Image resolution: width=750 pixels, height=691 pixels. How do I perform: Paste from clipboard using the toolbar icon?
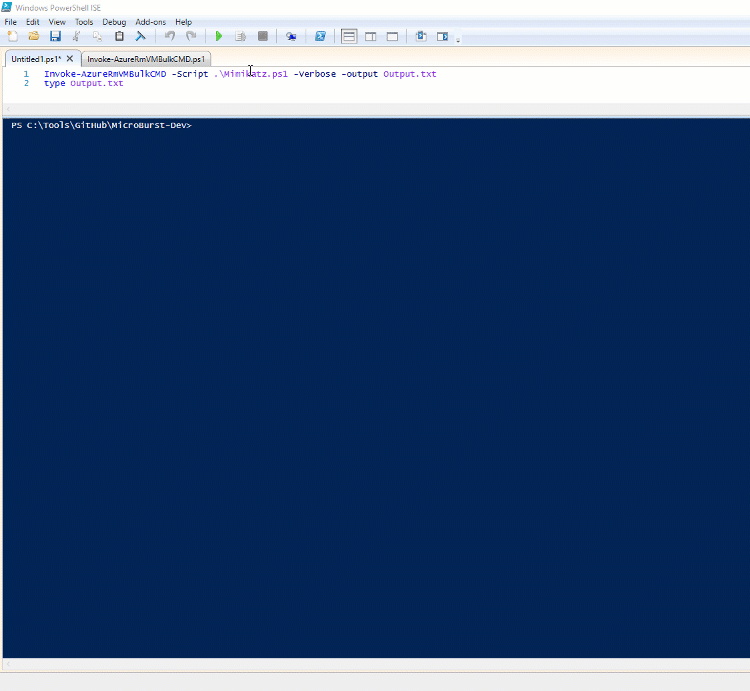tap(119, 36)
